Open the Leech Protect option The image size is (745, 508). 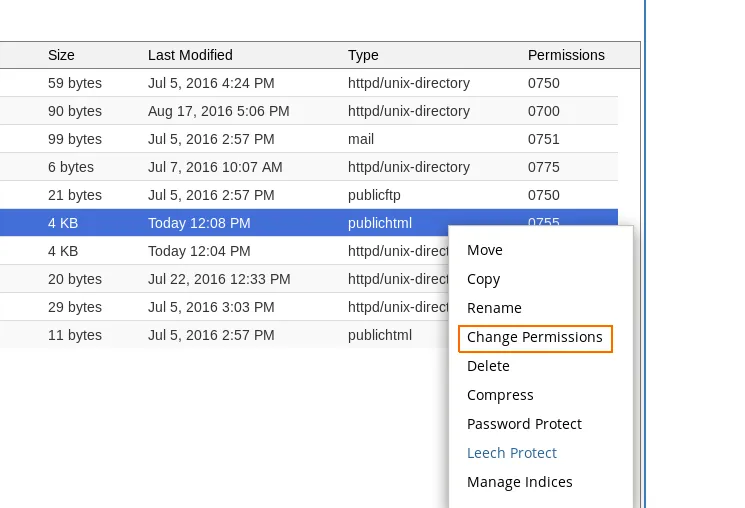tap(512, 453)
